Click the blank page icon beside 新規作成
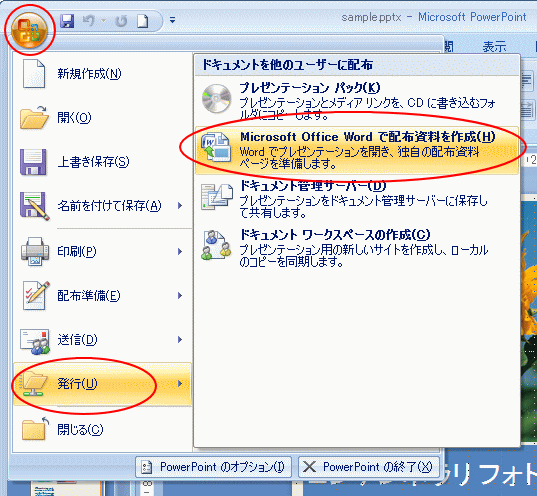The image size is (537, 496). (34, 74)
